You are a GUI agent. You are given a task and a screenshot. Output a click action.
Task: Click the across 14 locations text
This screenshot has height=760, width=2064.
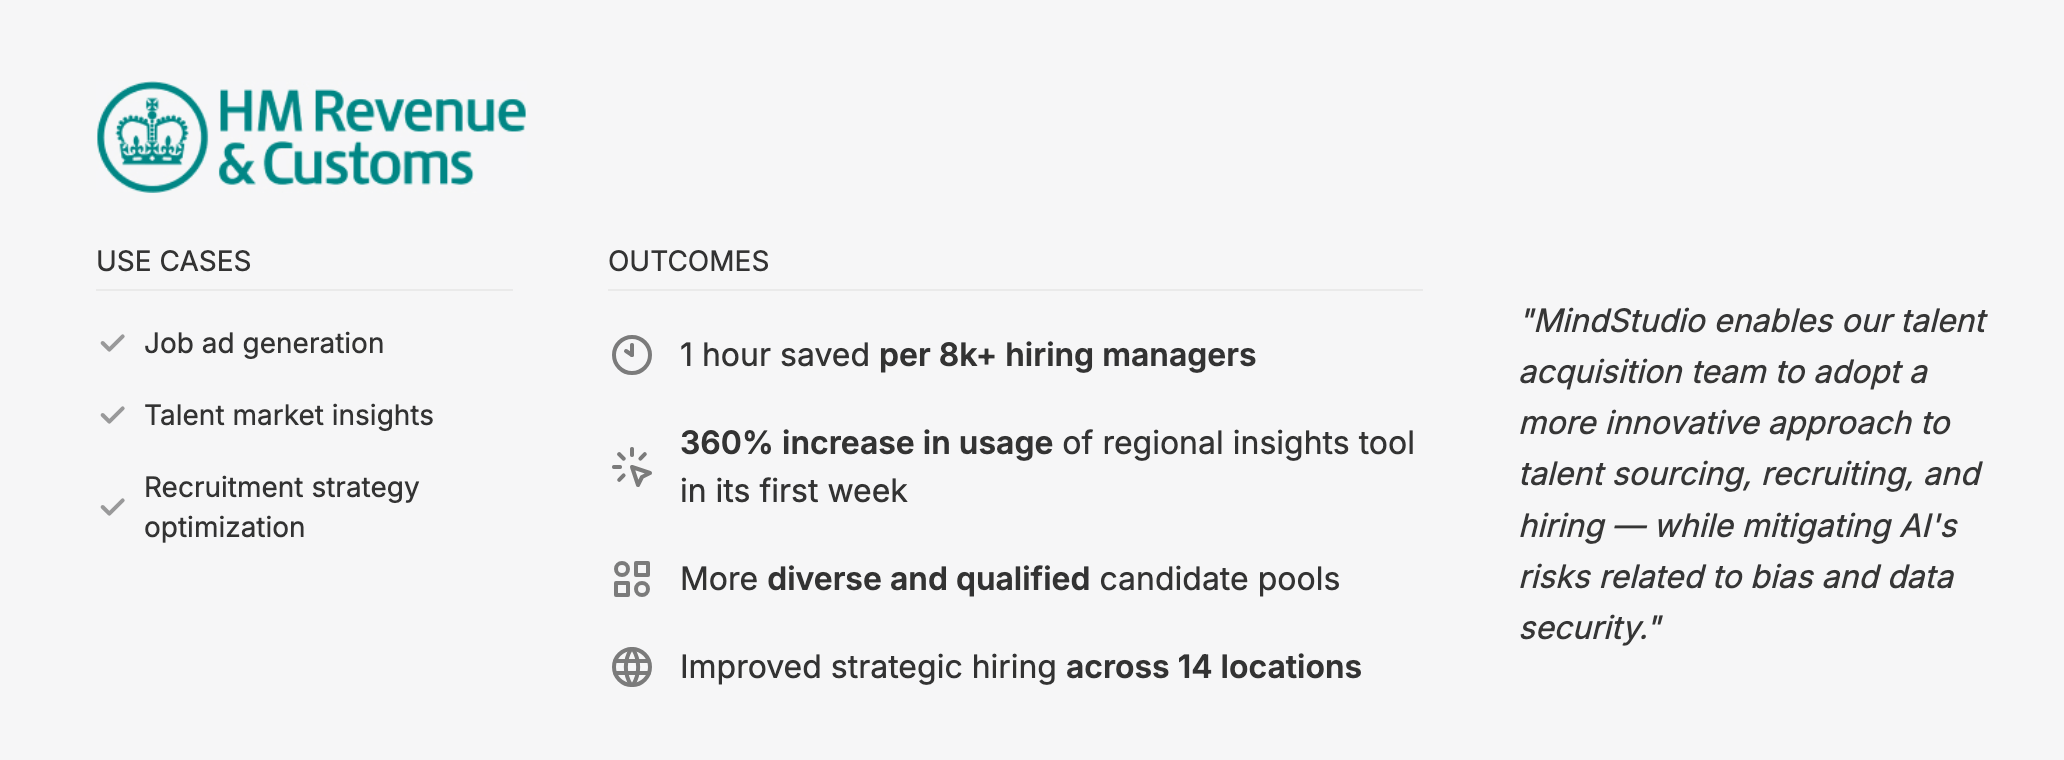point(1213,667)
